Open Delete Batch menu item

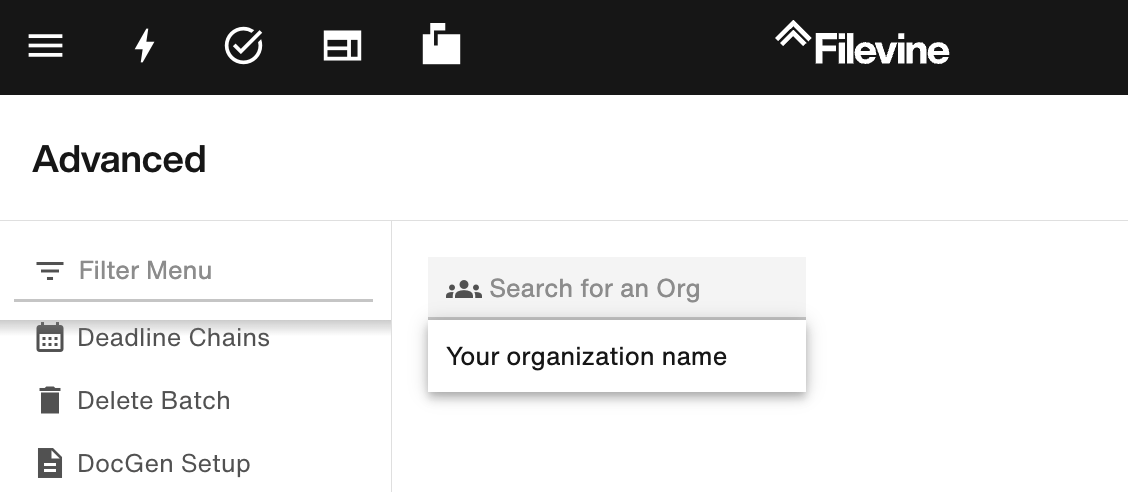pos(153,401)
